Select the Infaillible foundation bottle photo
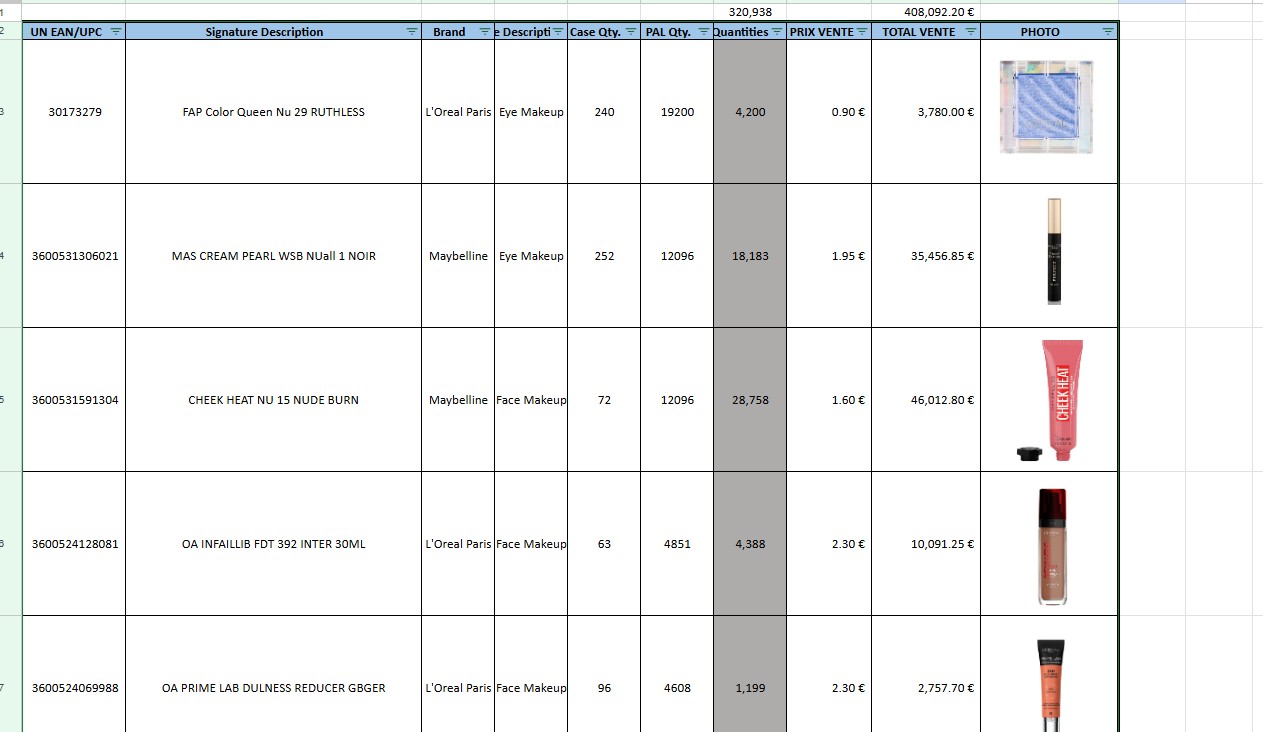 pos(1052,545)
